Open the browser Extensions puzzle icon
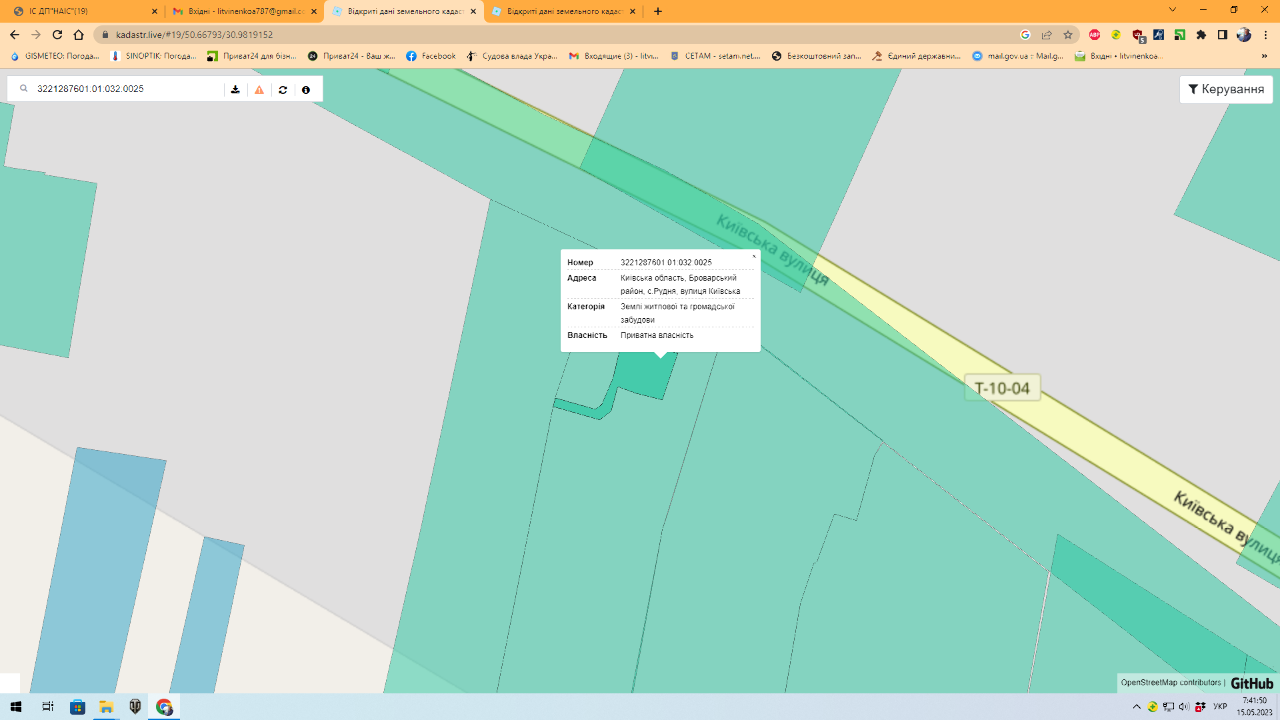 pos(1201,34)
